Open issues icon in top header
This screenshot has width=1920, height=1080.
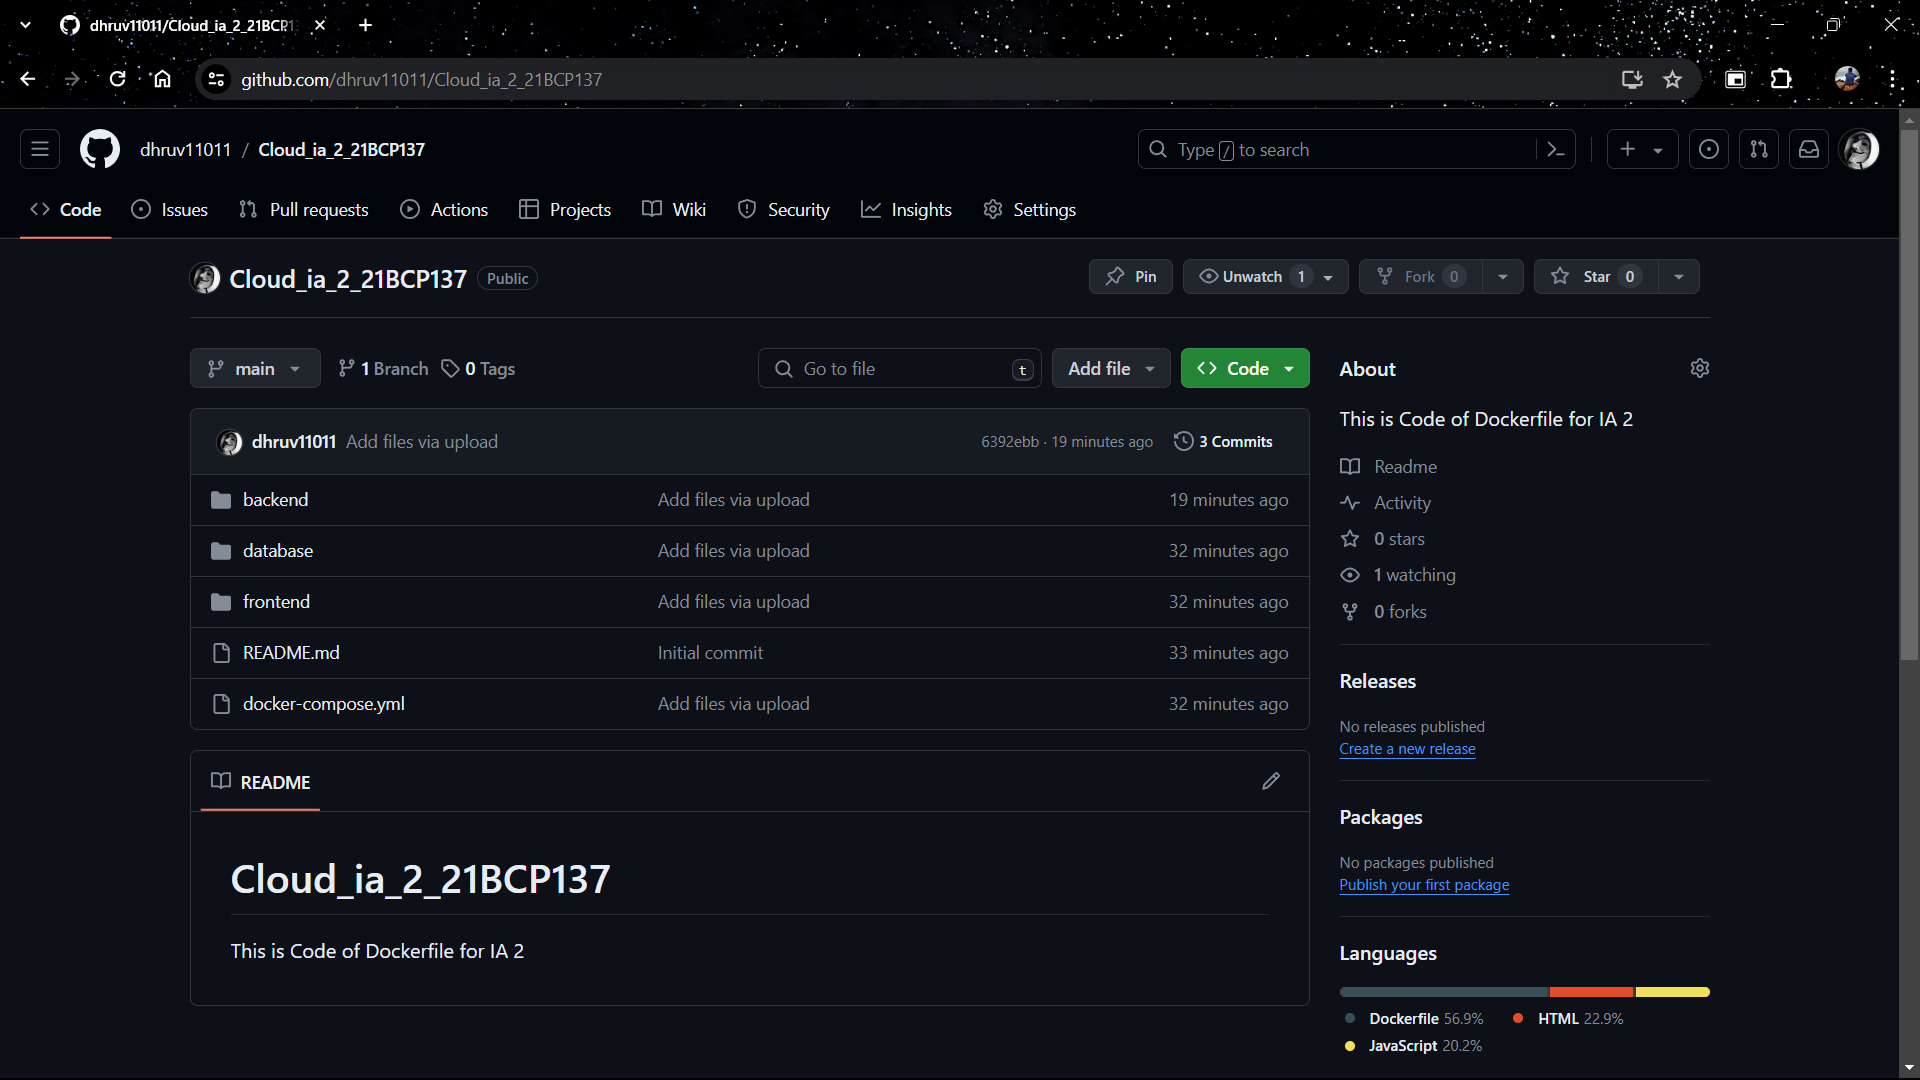coord(1709,150)
